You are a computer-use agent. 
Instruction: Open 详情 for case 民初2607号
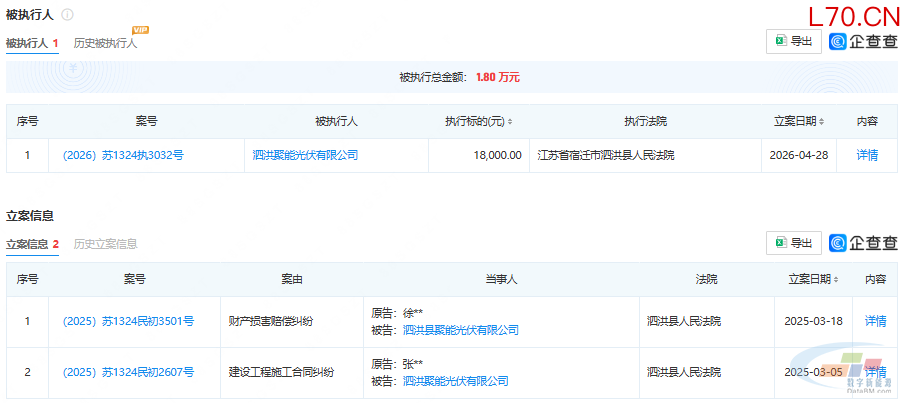click(x=875, y=372)
